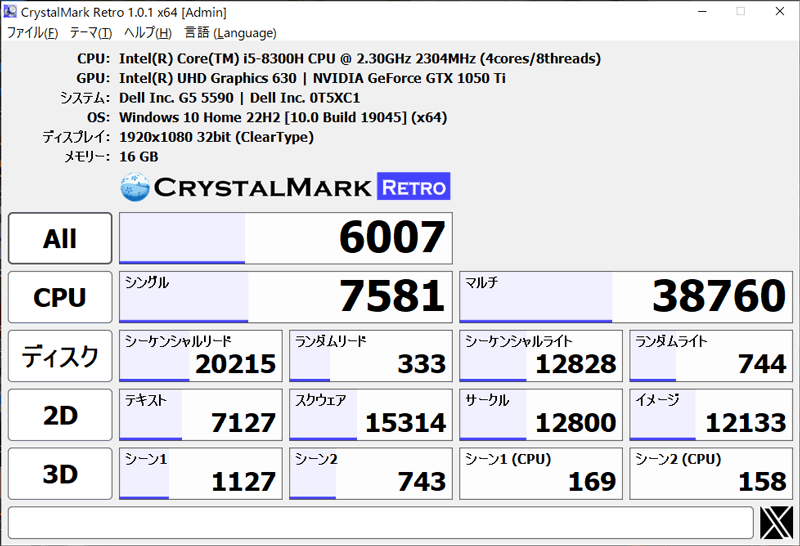Click the app icon in title bar
800x546 pixels.
(10, 11)
